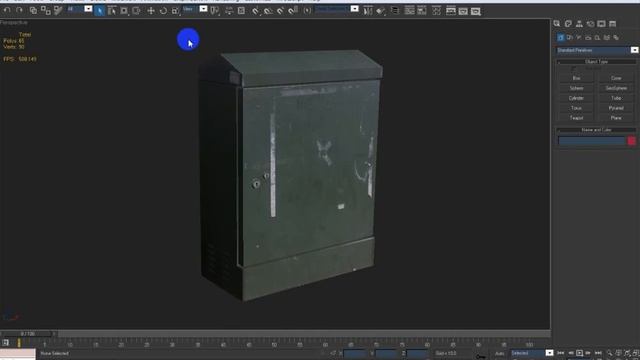Toggle 3D Snaps on the toolbar

(255, 11)
